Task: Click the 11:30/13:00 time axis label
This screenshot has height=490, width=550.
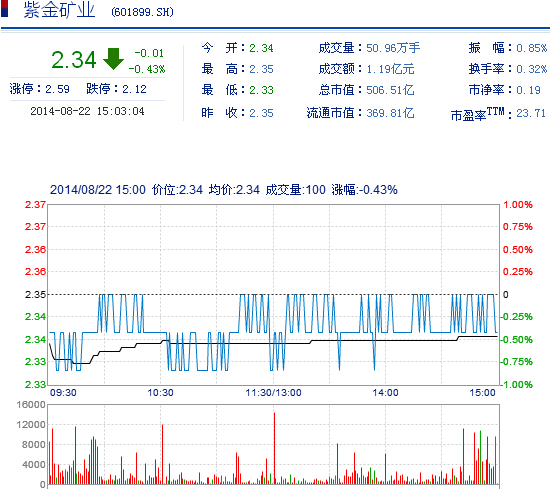Action: tap(273, 392)
